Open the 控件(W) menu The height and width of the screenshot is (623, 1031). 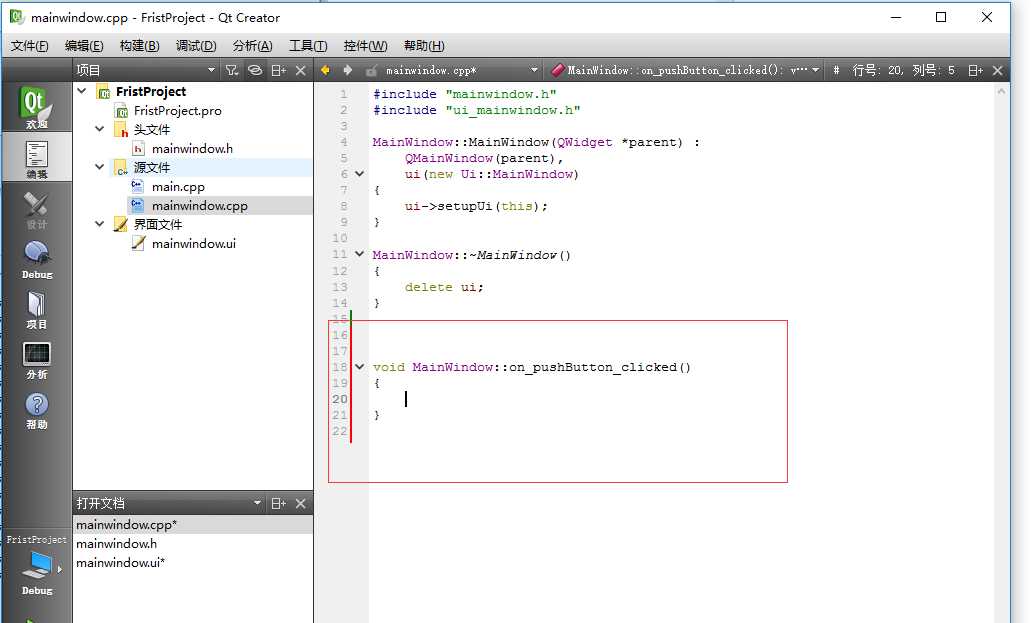tap(366, 45)
